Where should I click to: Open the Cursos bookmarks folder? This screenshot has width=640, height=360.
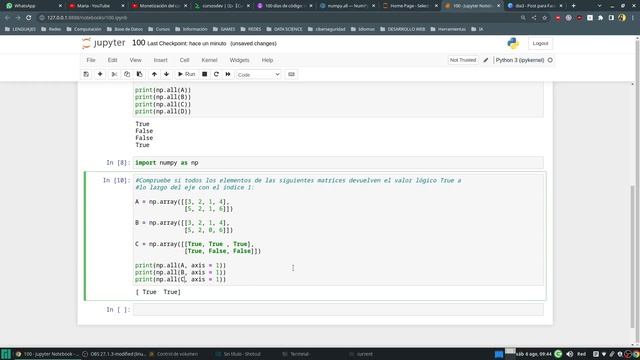click(159, 29)
